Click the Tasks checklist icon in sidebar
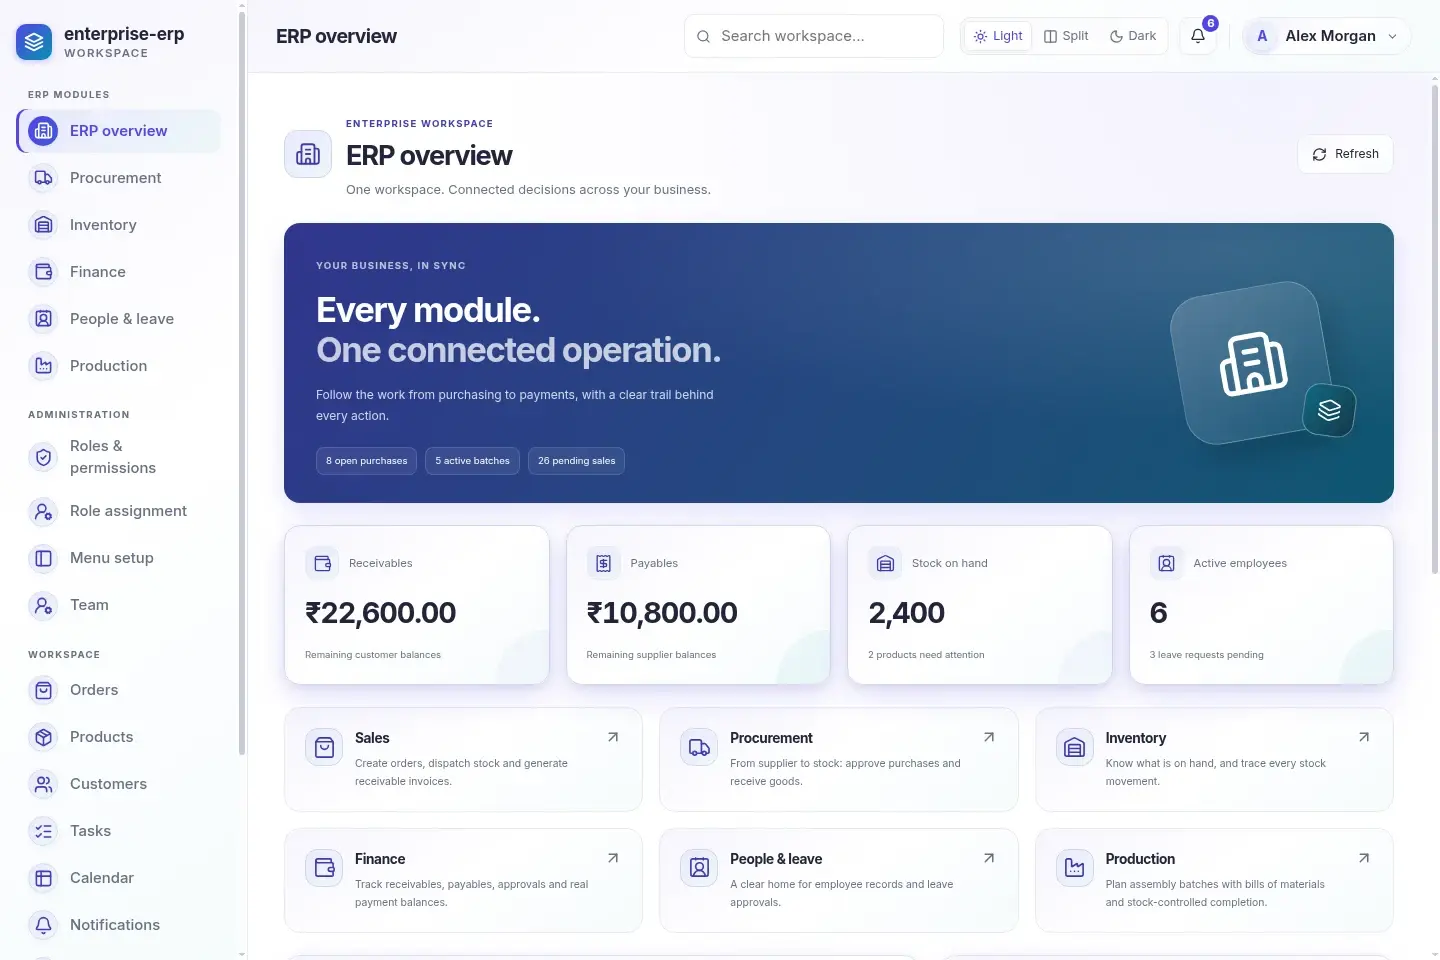 pos(43,831)
